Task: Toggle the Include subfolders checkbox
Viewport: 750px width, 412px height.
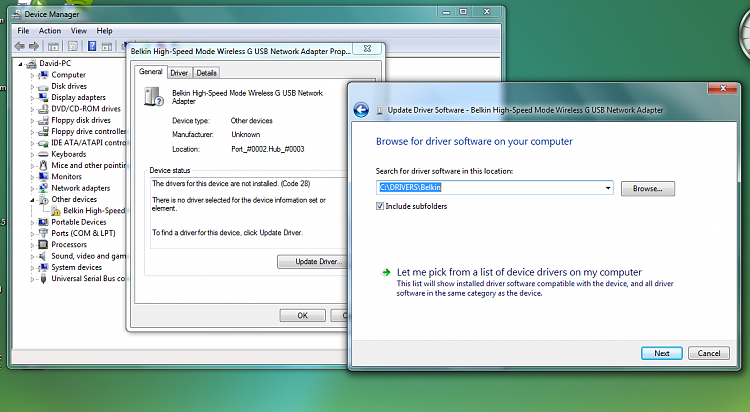Action: click(x=380, y=206)
